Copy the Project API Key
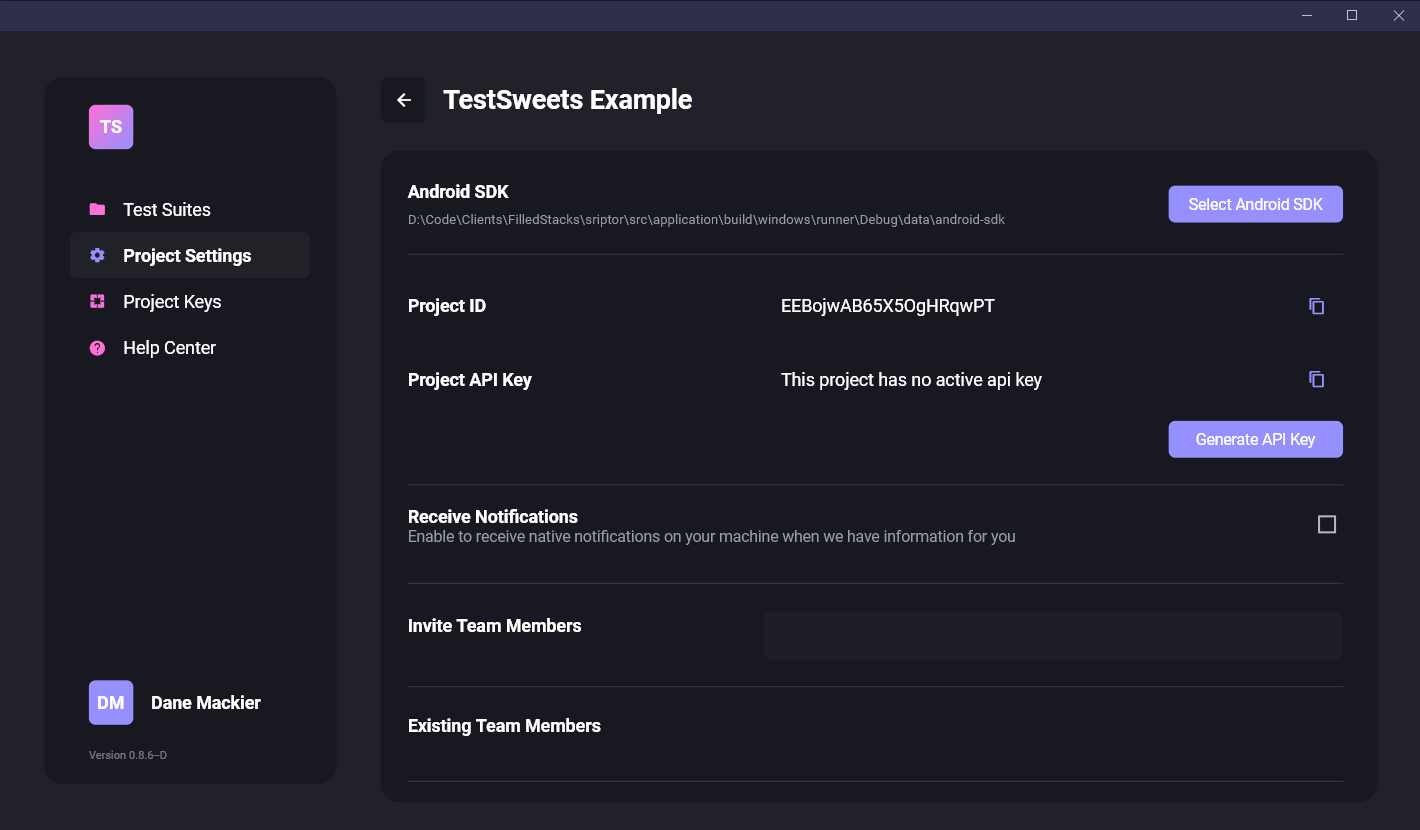The width and height of the screenshot is (1420, 830). pos(1316,379)
